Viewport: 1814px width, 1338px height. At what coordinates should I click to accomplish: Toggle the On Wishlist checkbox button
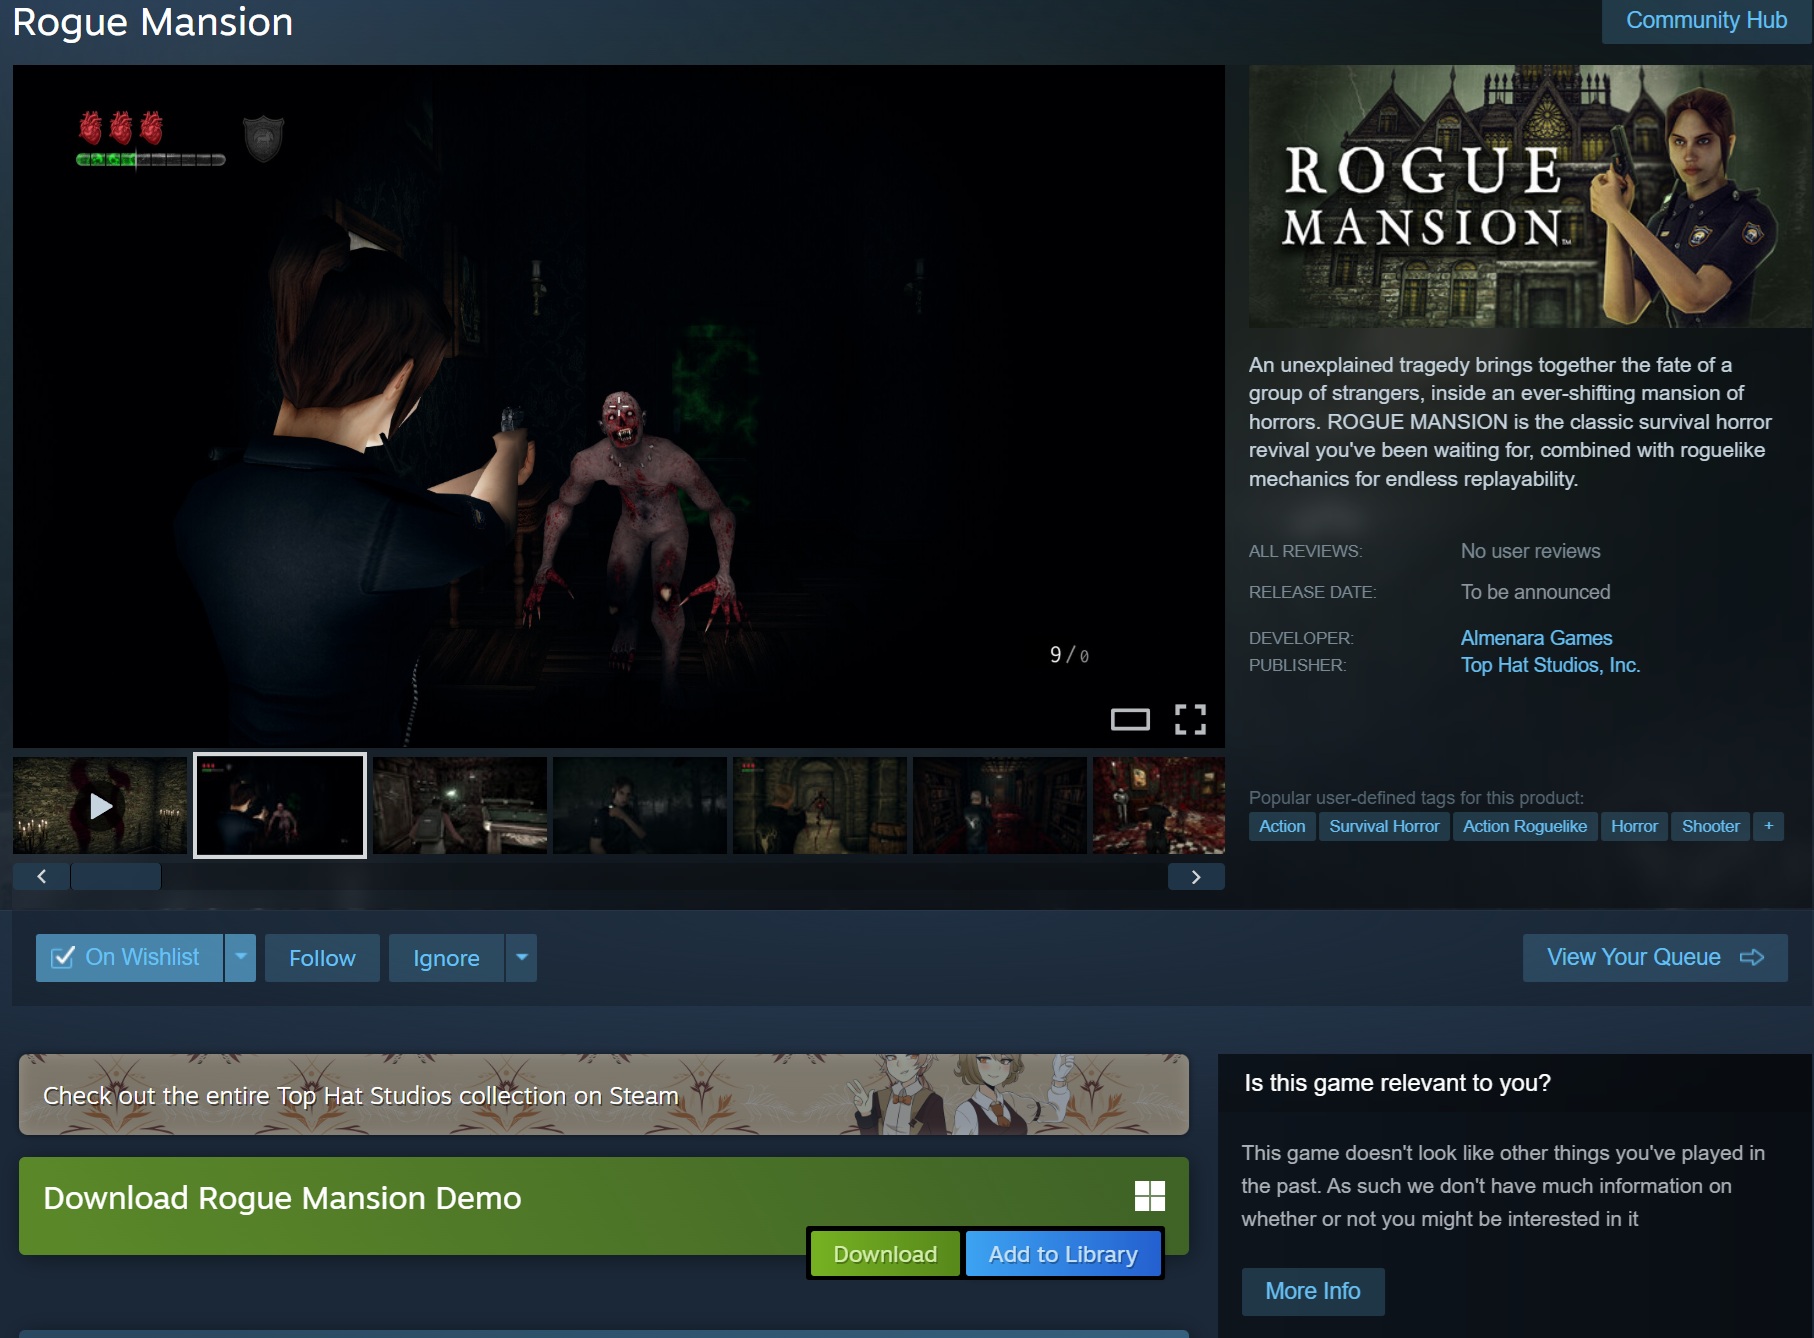tap(129, 958)
